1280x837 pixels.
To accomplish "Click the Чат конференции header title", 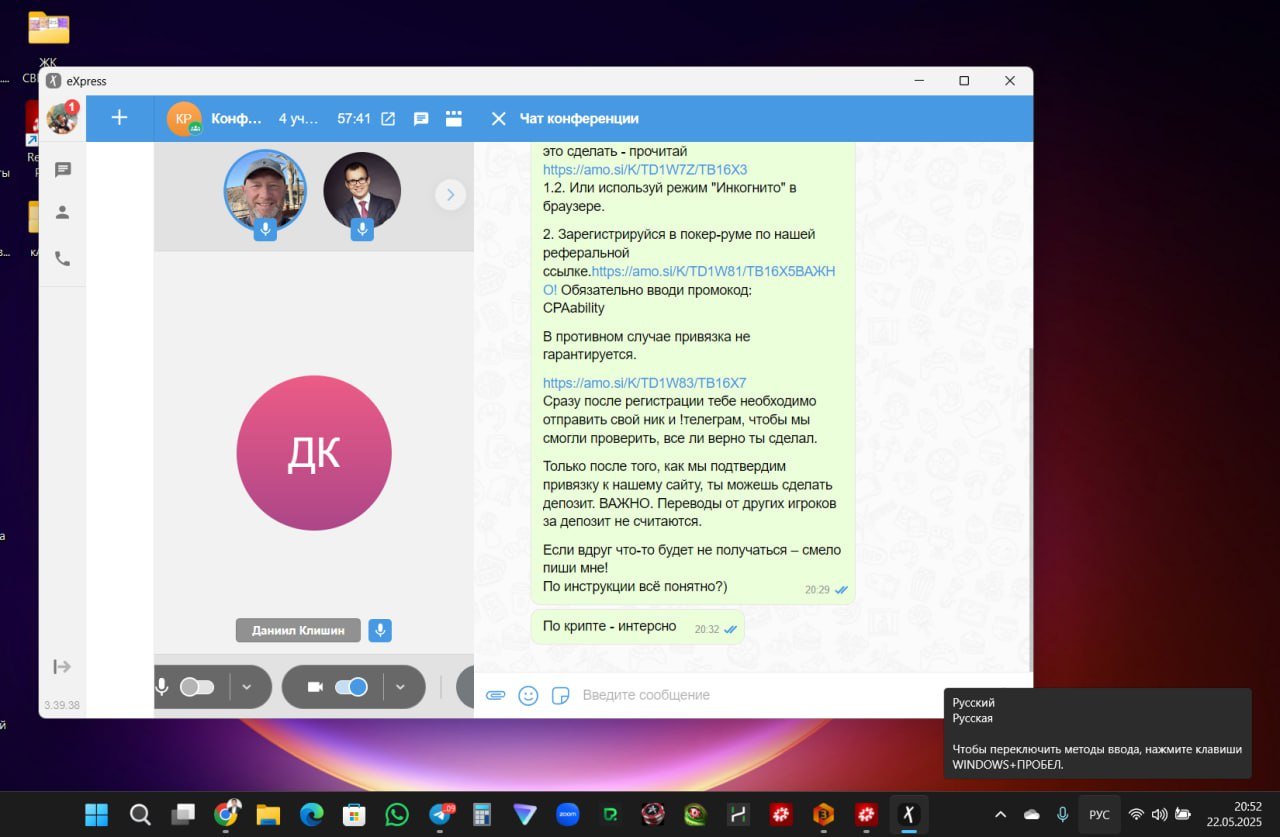I will pyautogui.click(x=579, y=119).
